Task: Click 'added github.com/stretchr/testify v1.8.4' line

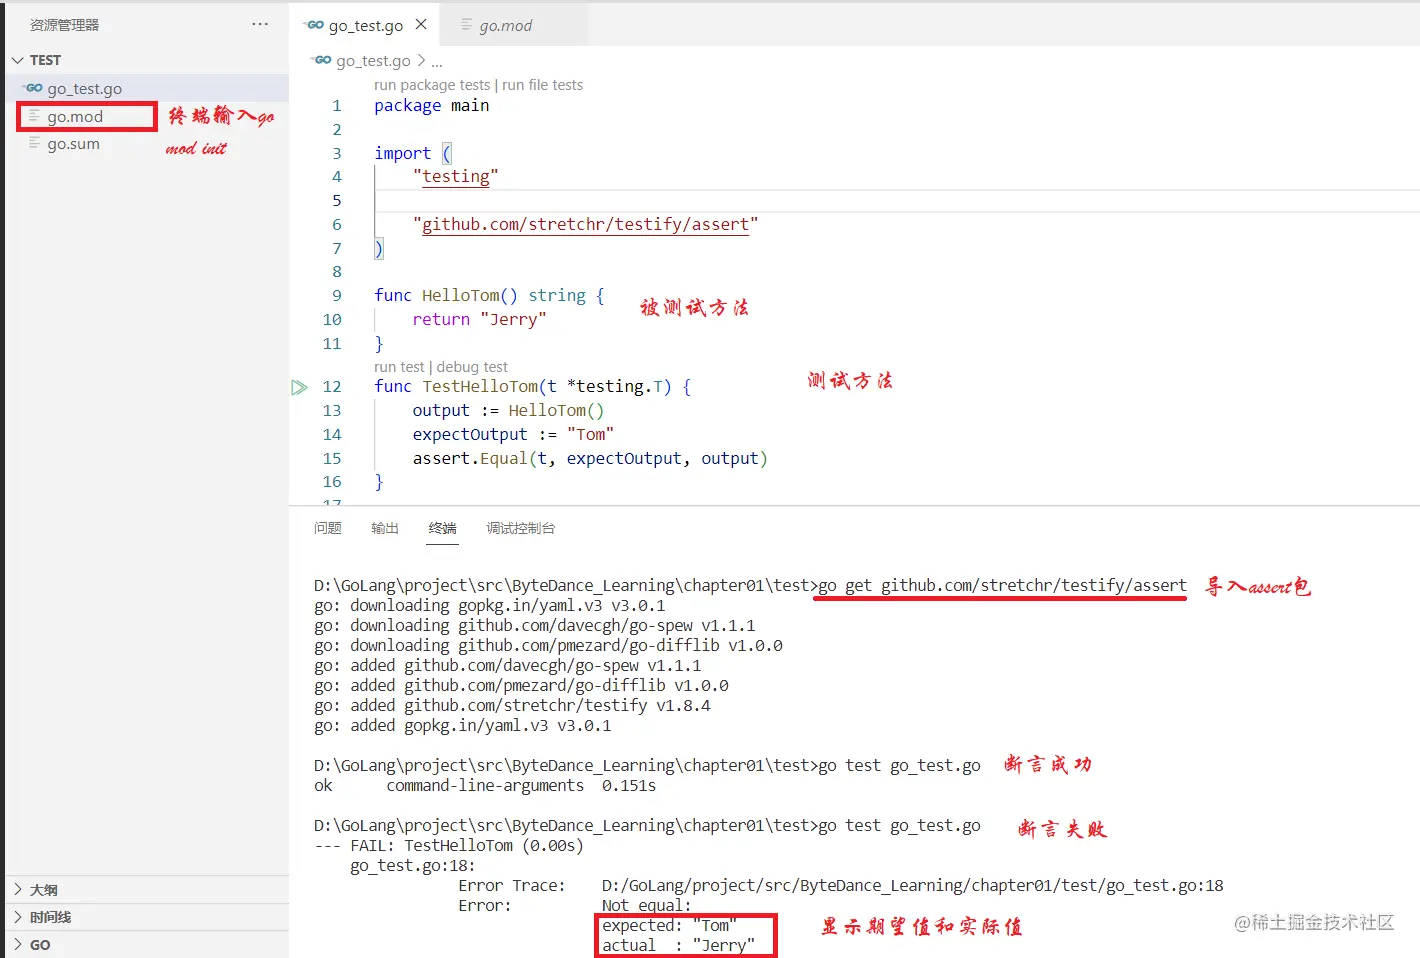Action: point(512,706)
